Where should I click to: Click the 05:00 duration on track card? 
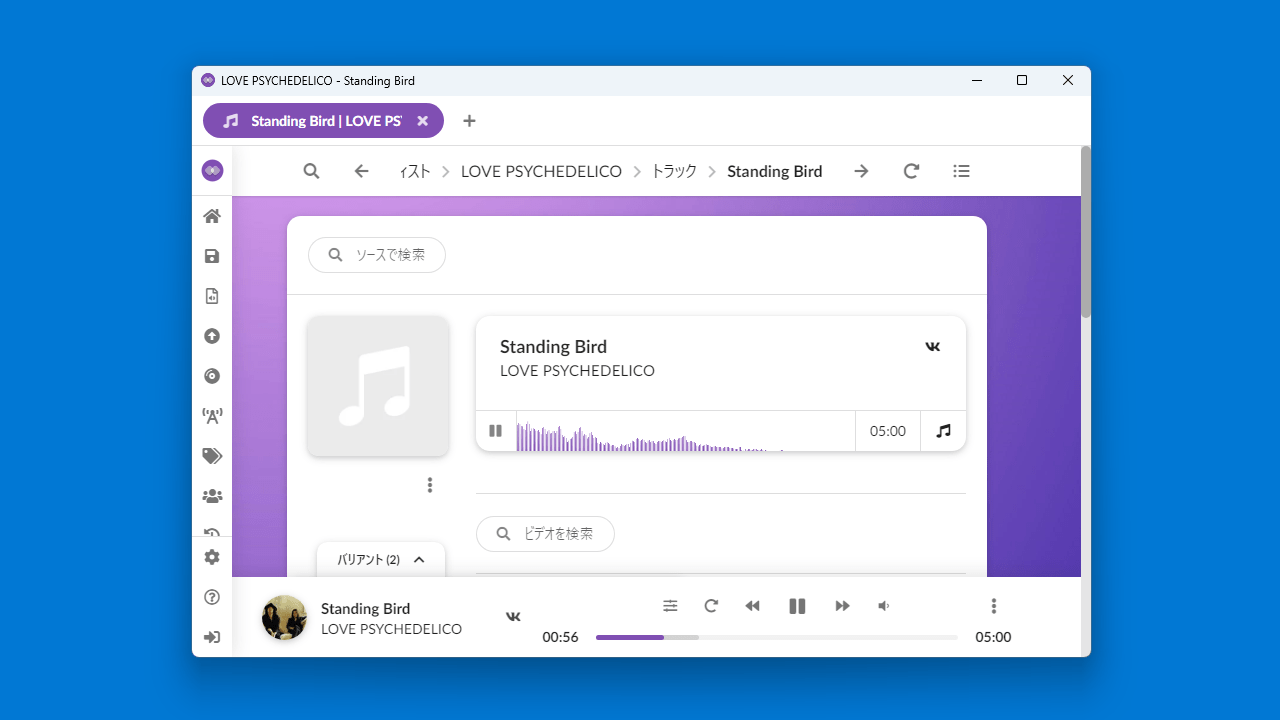(888, 431)
